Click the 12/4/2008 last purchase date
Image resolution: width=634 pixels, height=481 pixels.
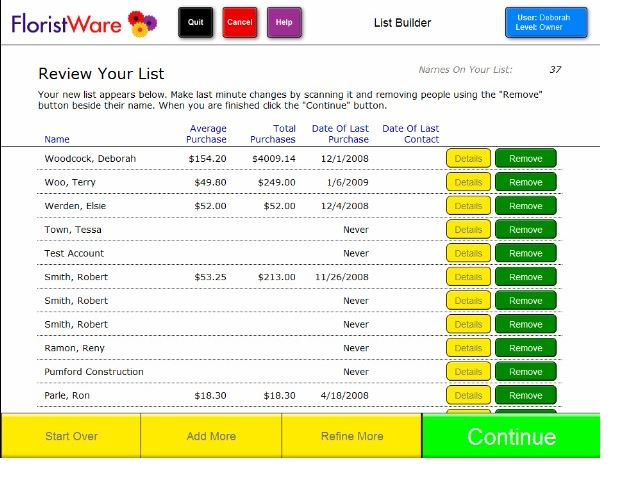click(344, 206)
